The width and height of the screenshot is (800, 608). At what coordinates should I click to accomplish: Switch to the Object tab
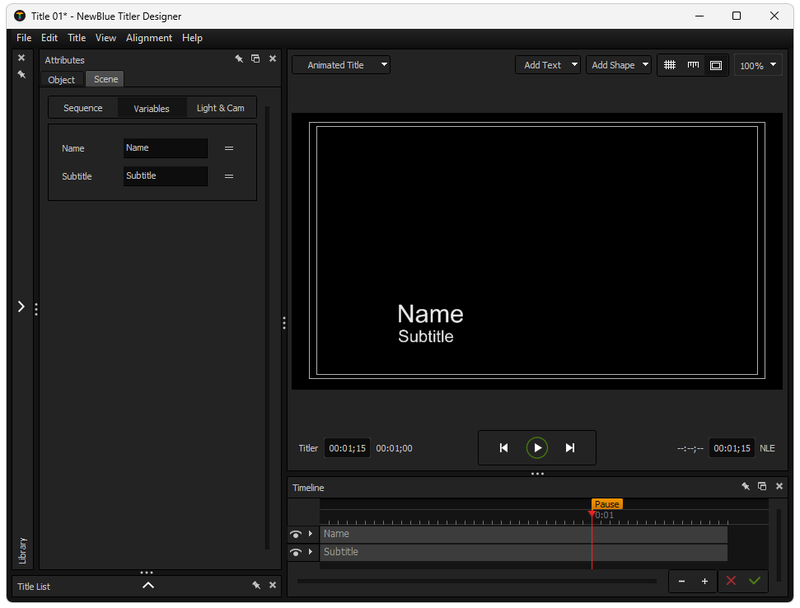62,80
